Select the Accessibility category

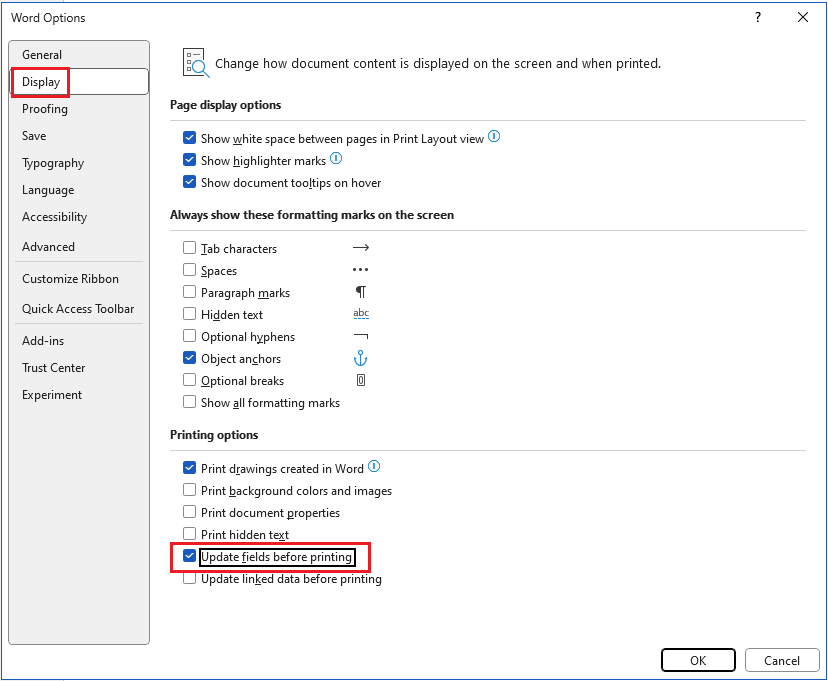pos(79,217)
